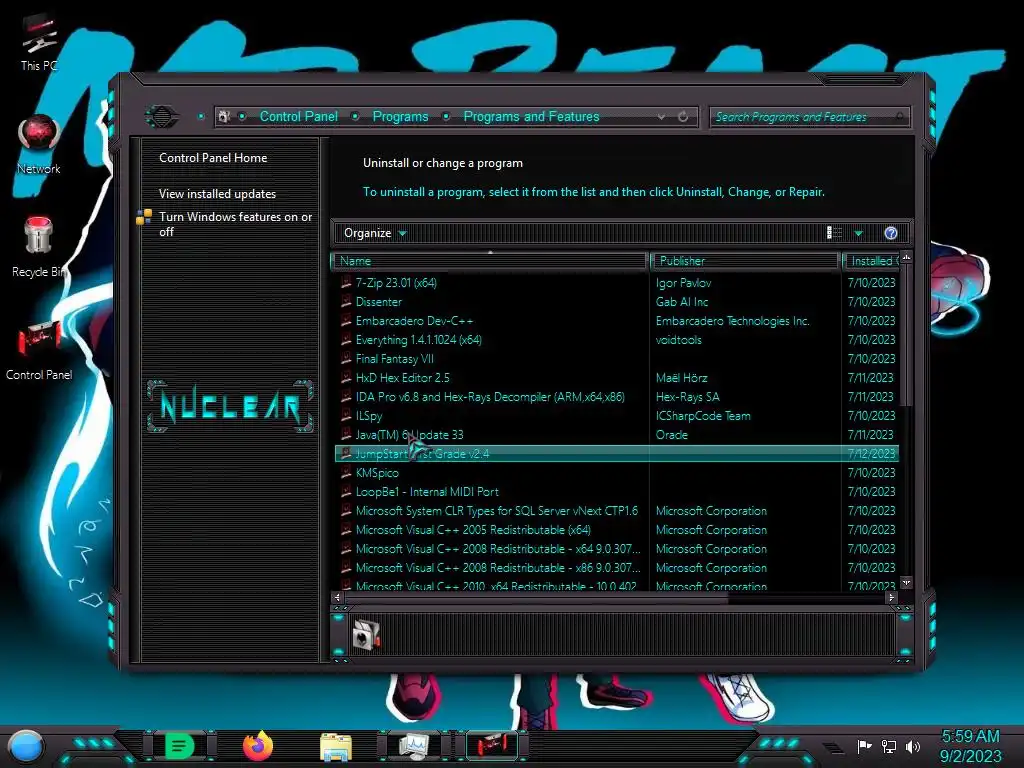This screenshot has width=1024, height=768.
Task: Select the JumpStart 1st Grade v2.4 row
Action: point(616,453)
